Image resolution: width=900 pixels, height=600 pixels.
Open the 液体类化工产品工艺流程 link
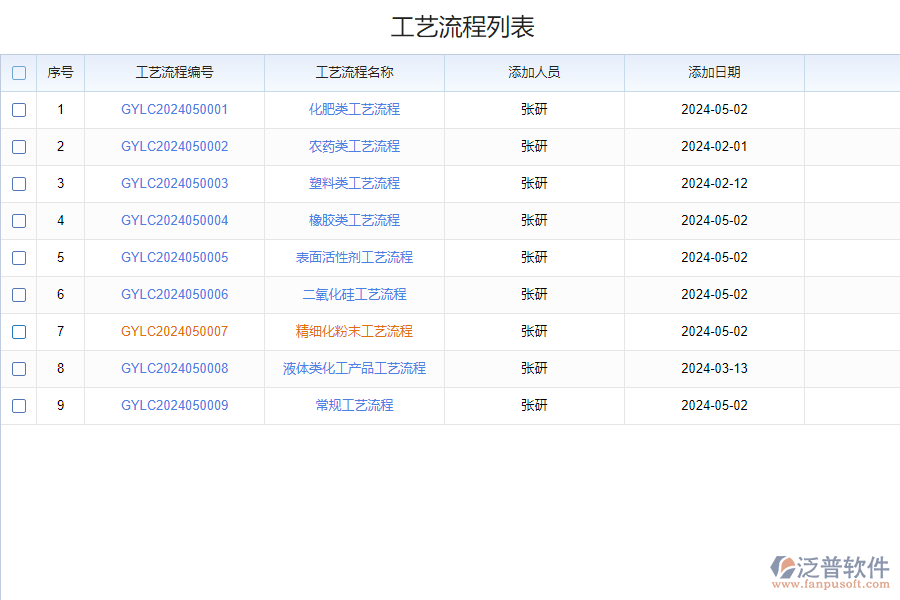click(x=354, y=369)
